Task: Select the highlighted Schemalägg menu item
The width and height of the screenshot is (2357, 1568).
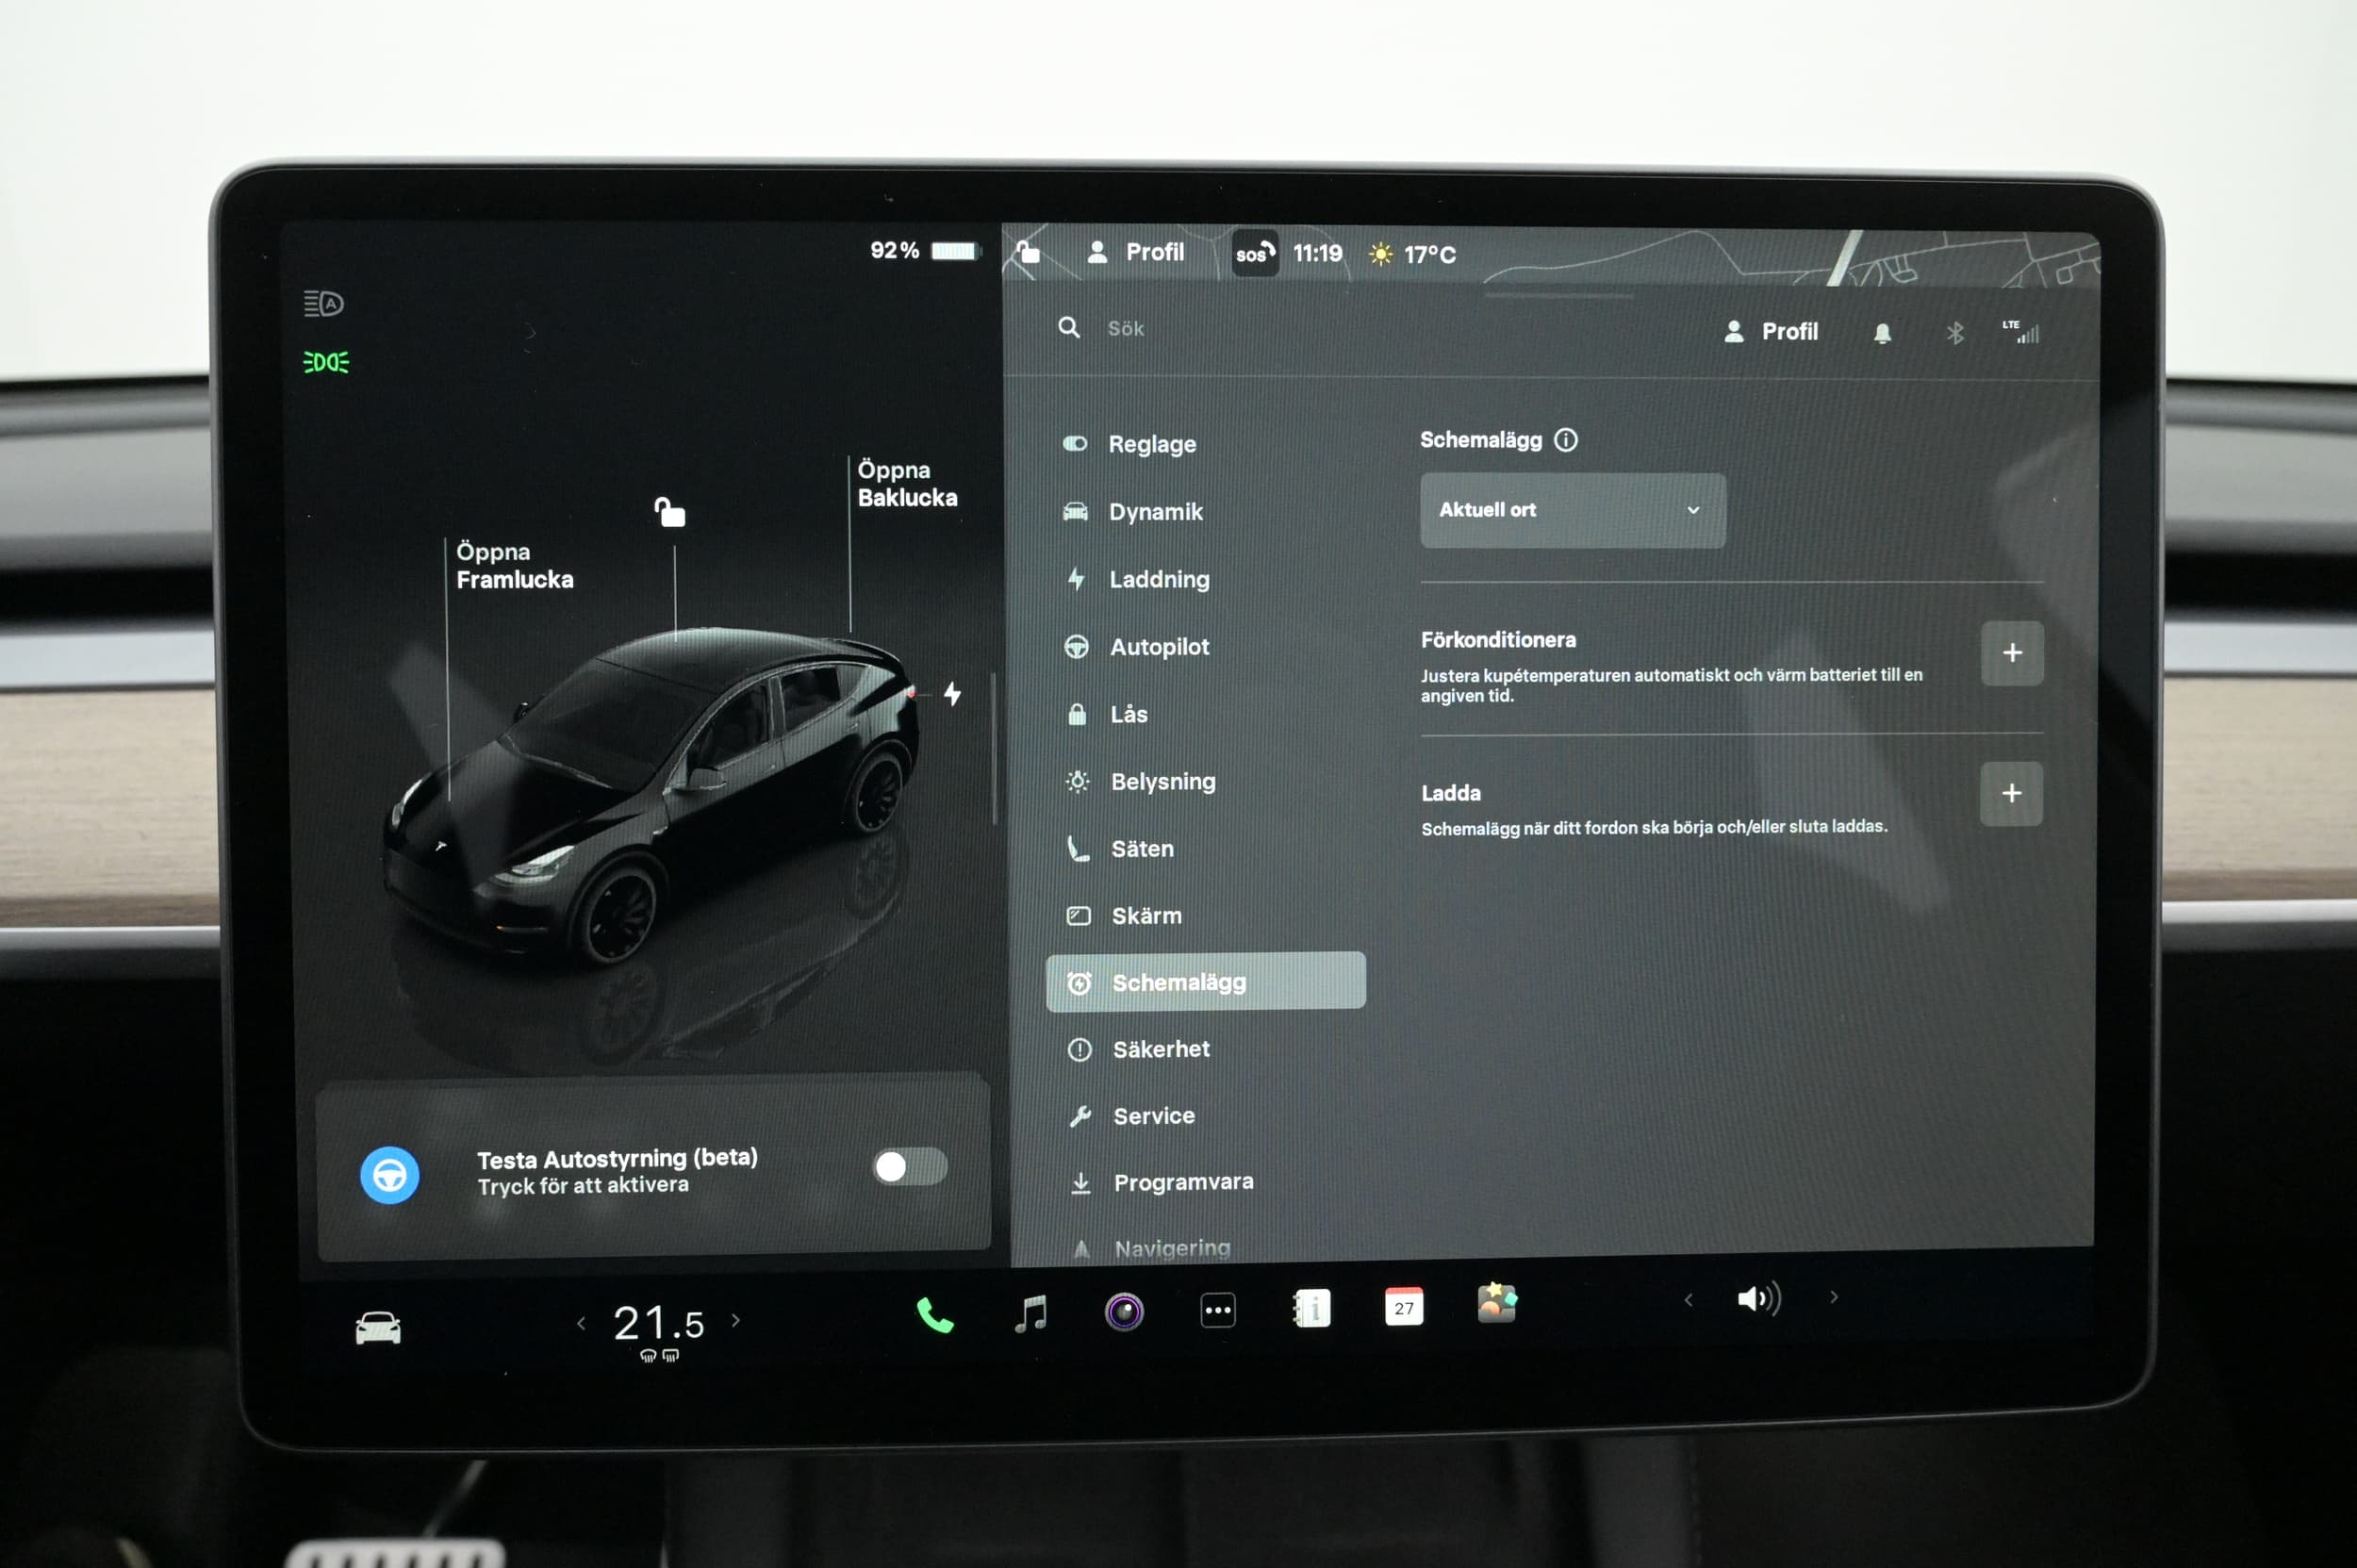Action: point(1206,981)
